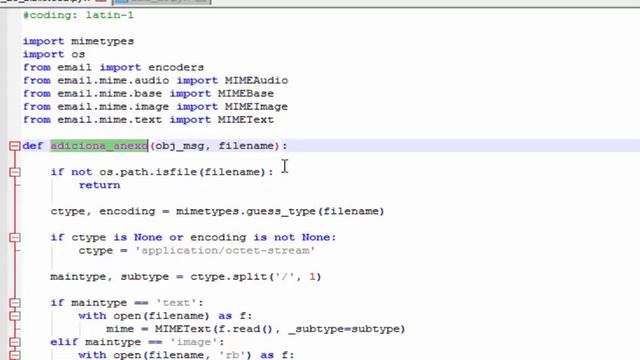The width and height of the screenshot is (640, 360).
Task: Click 'MIMEText' in the email.mime.text import
Action: point(246,120)
